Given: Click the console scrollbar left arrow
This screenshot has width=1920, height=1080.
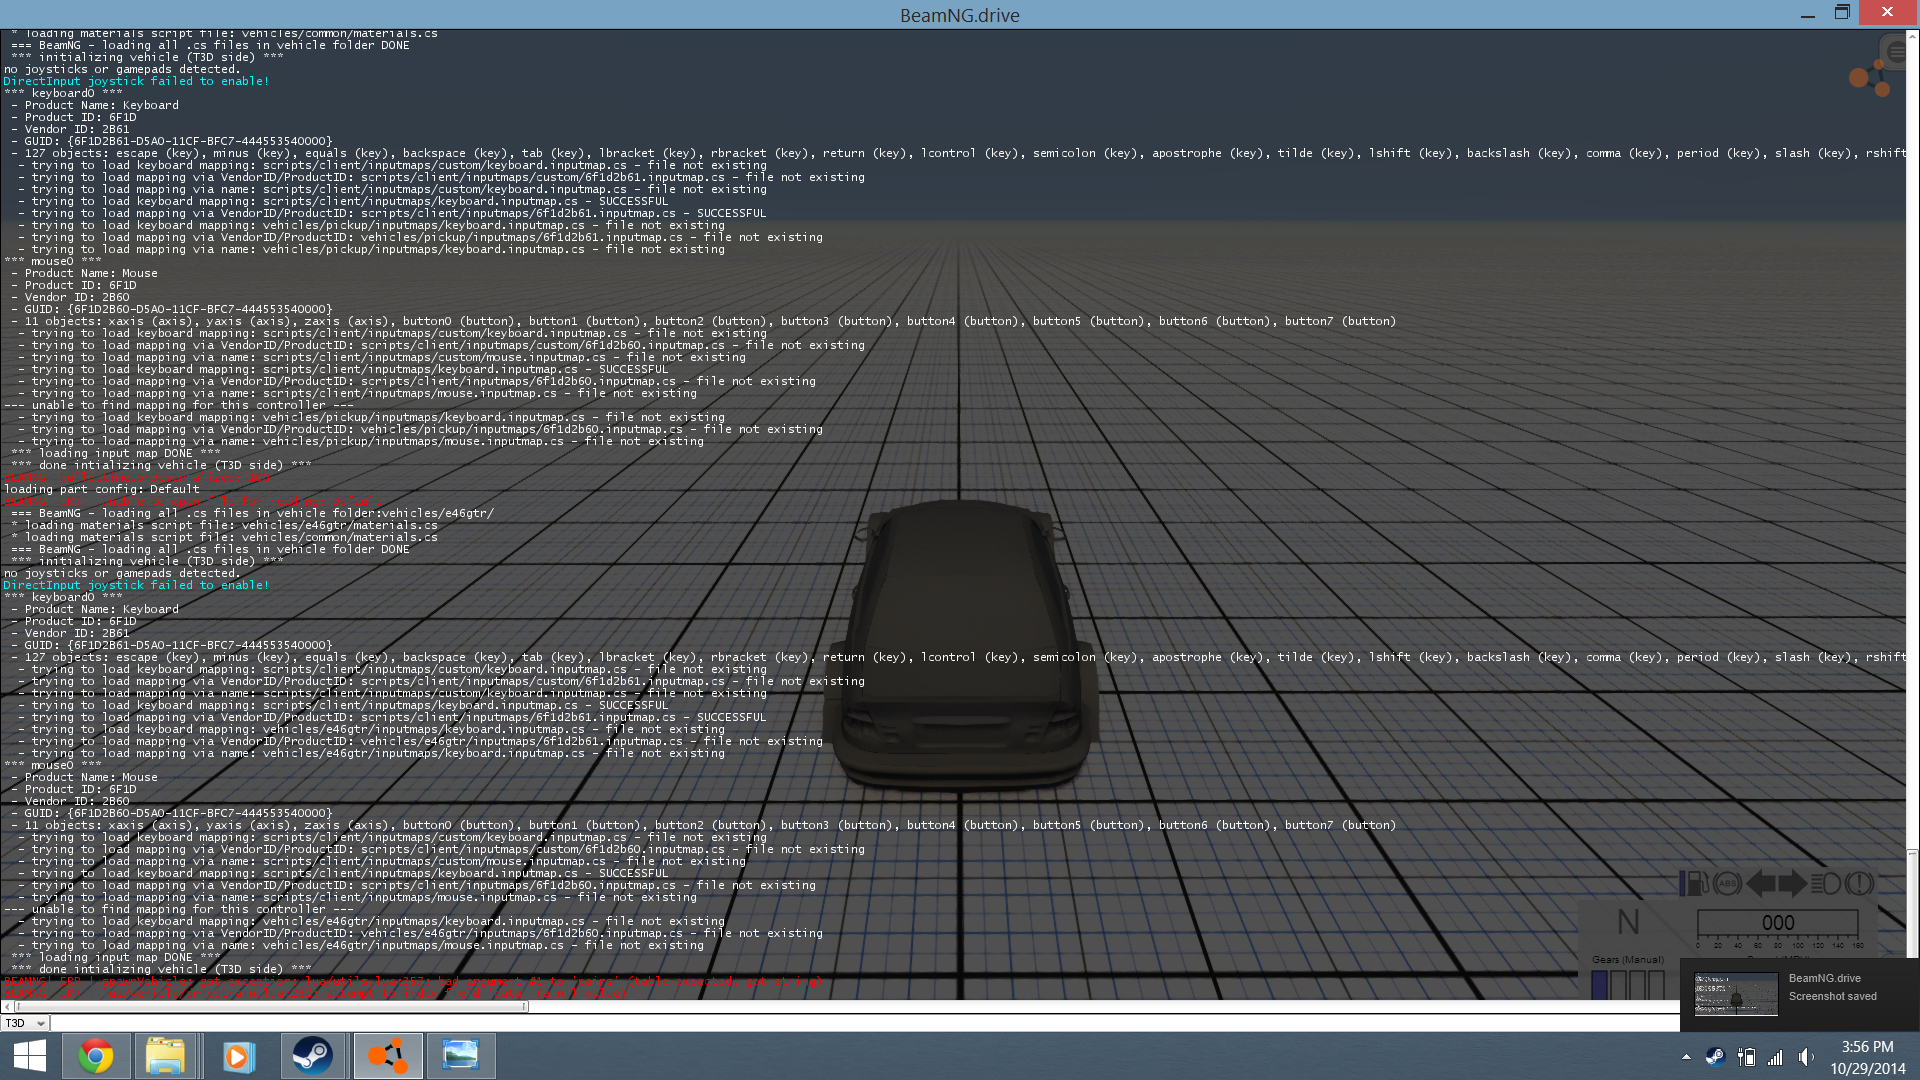Looking at the screenshot, I should point(7,1007).
